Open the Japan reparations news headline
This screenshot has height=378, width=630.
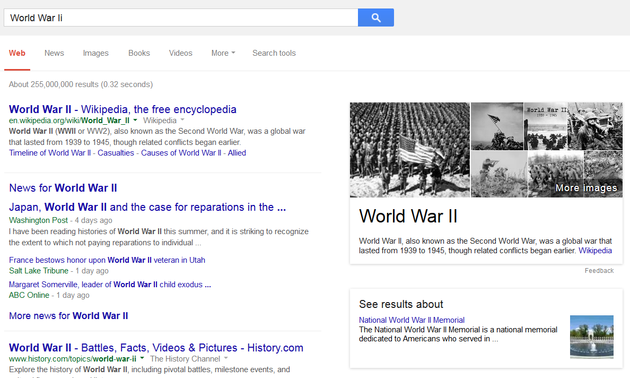point(147,207)
